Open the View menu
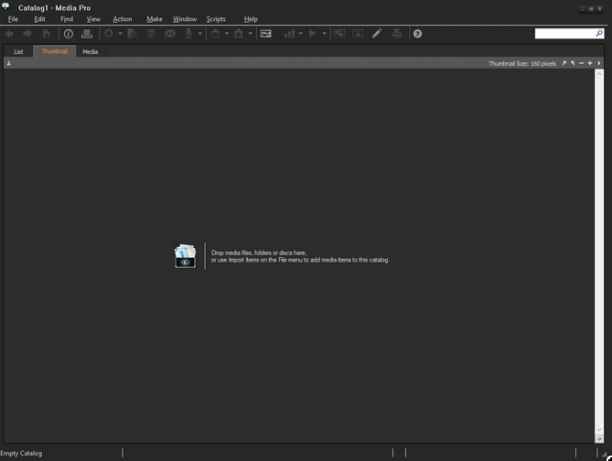The height and width of the screenshot is (461, 612). coord(93,19)
